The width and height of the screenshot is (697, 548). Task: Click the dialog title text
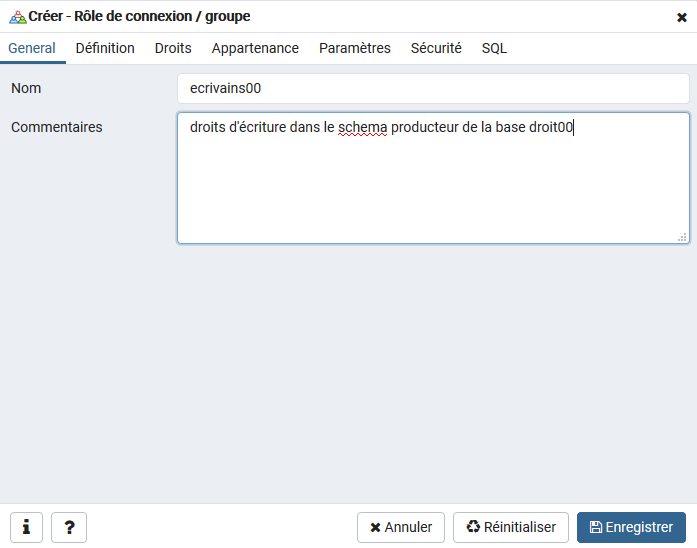coord(139,17)
